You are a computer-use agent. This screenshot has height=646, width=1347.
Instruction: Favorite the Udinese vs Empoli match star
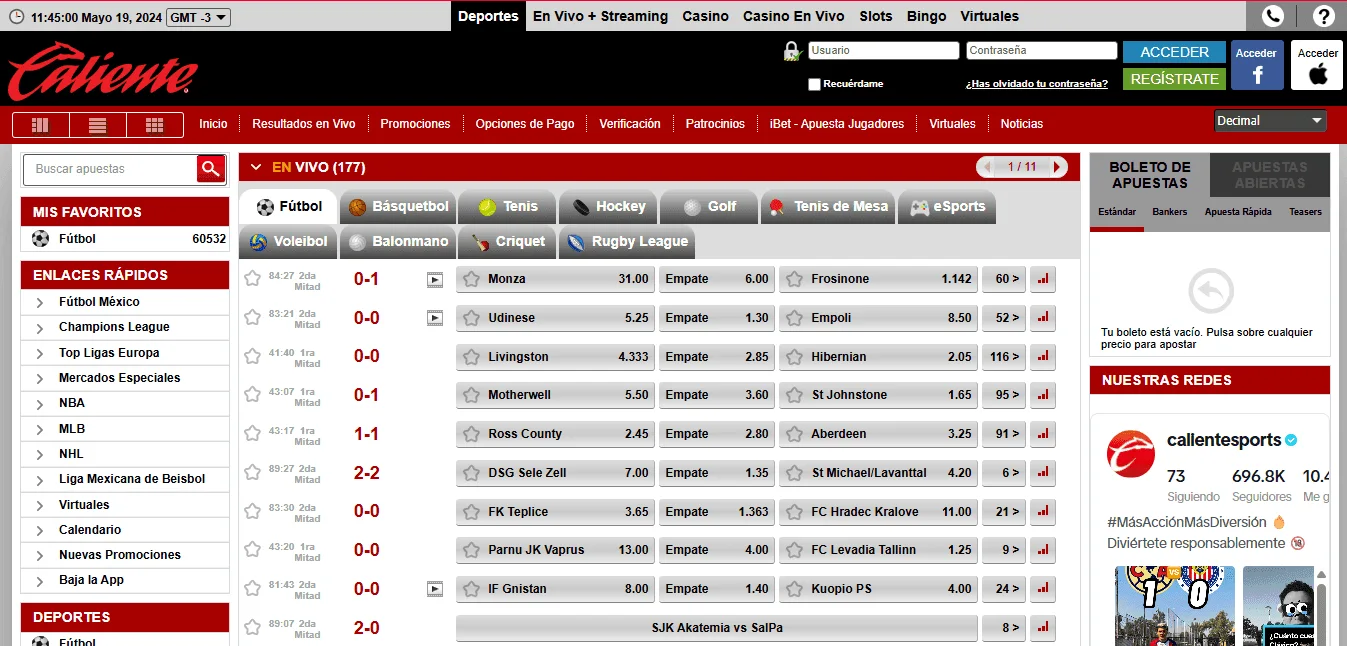[x=252, y=317]
